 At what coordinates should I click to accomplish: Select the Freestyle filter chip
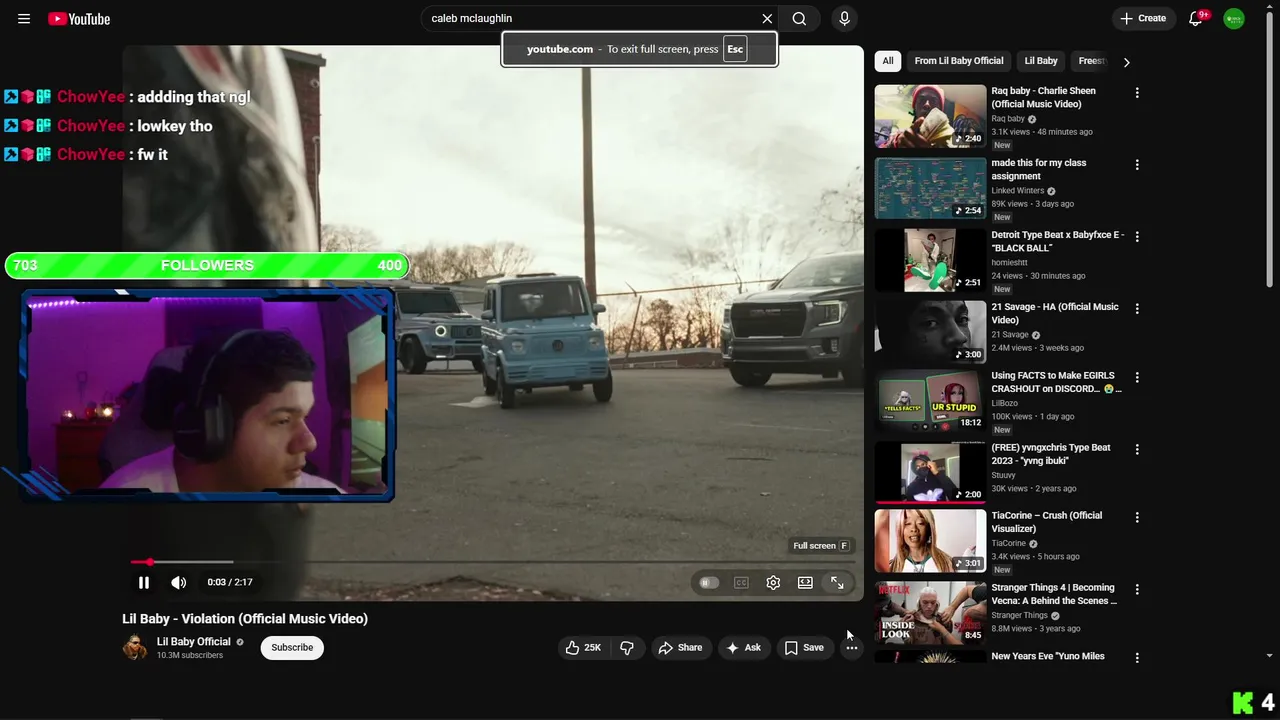(x=1091, y=61)
